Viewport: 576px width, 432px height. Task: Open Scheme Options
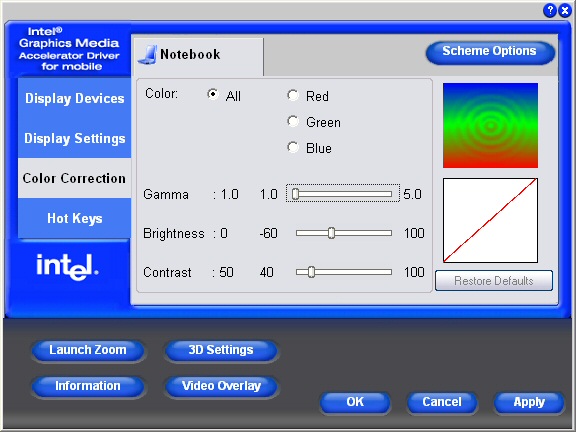point(490,52)
